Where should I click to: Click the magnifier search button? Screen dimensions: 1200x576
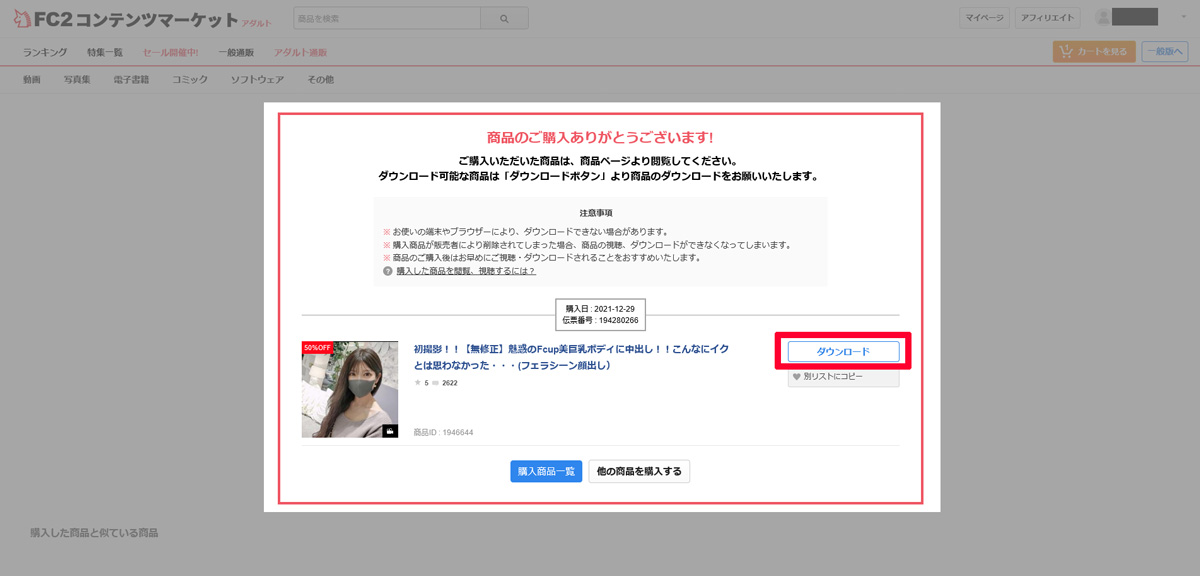[x=504, y=18]
